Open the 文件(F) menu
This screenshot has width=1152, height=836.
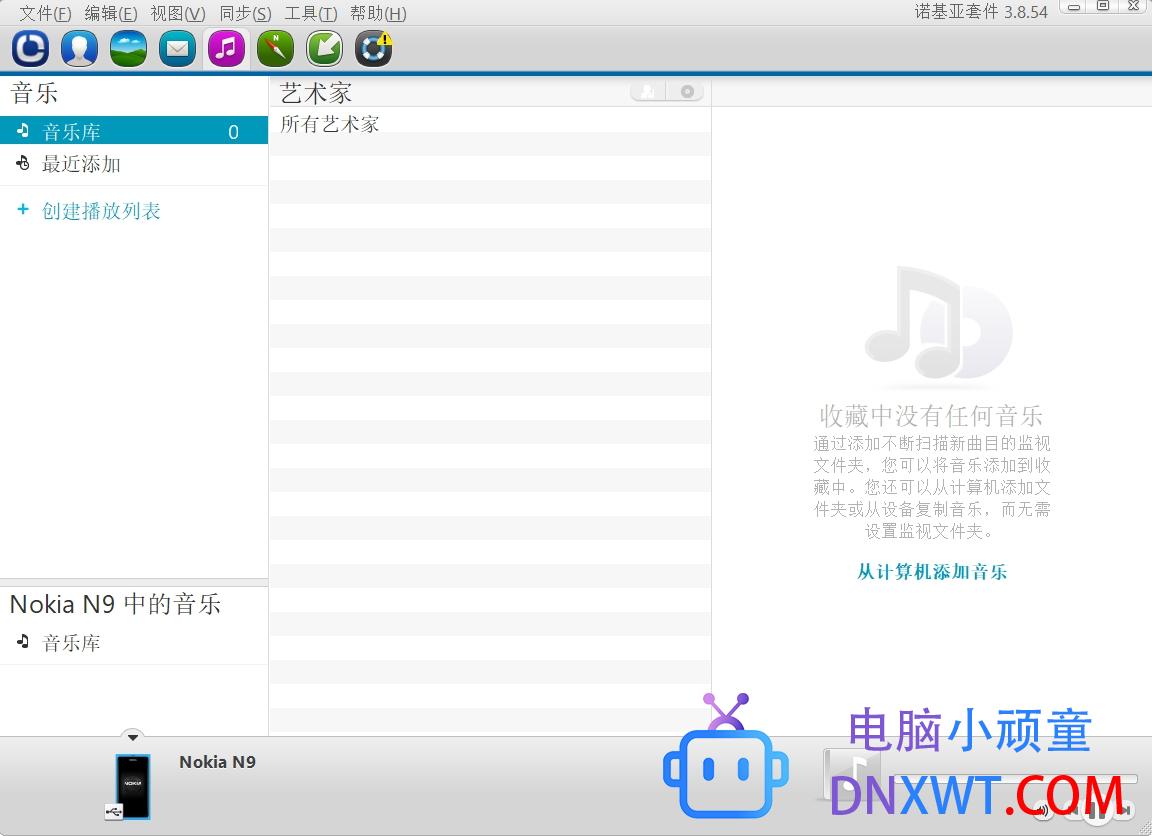pos(46,13)
